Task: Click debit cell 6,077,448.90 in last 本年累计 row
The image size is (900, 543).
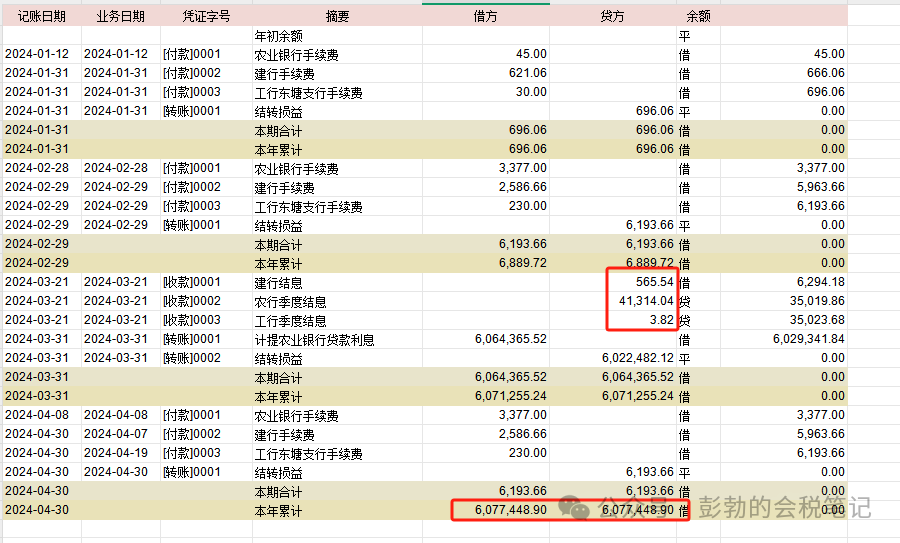Action: tap(486, 510)
